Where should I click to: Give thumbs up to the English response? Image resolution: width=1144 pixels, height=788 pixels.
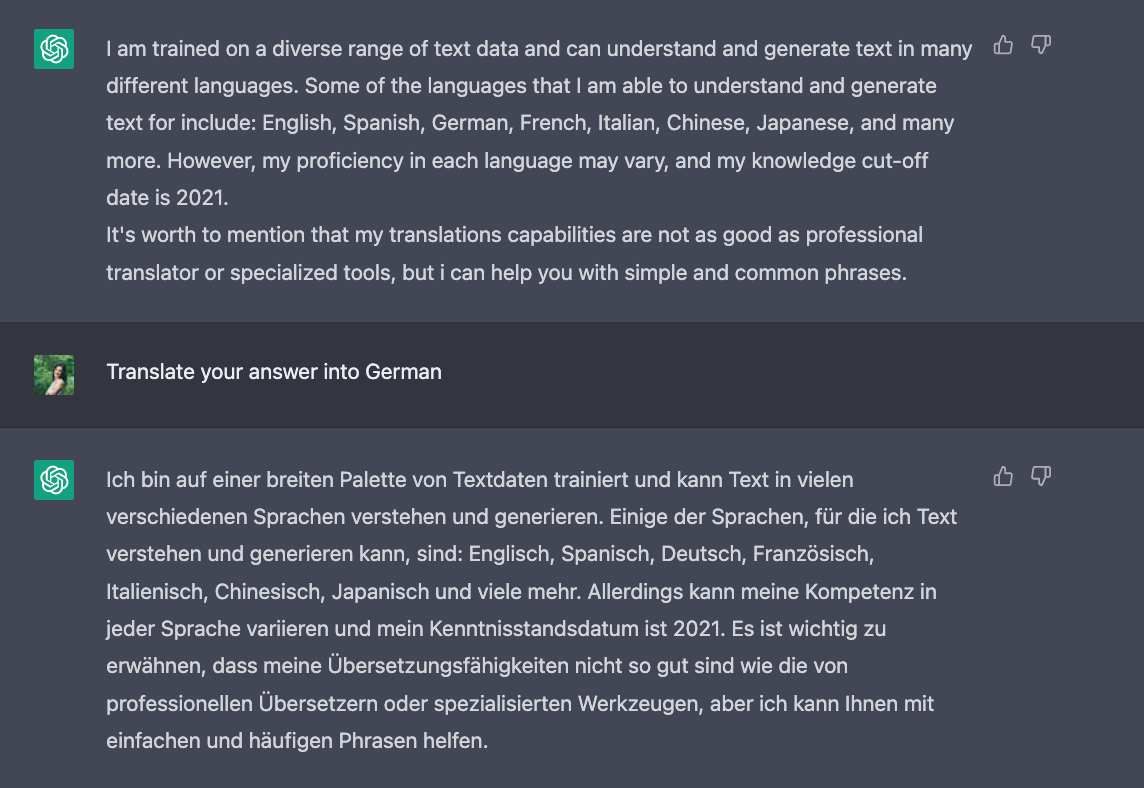[1003, 45]
